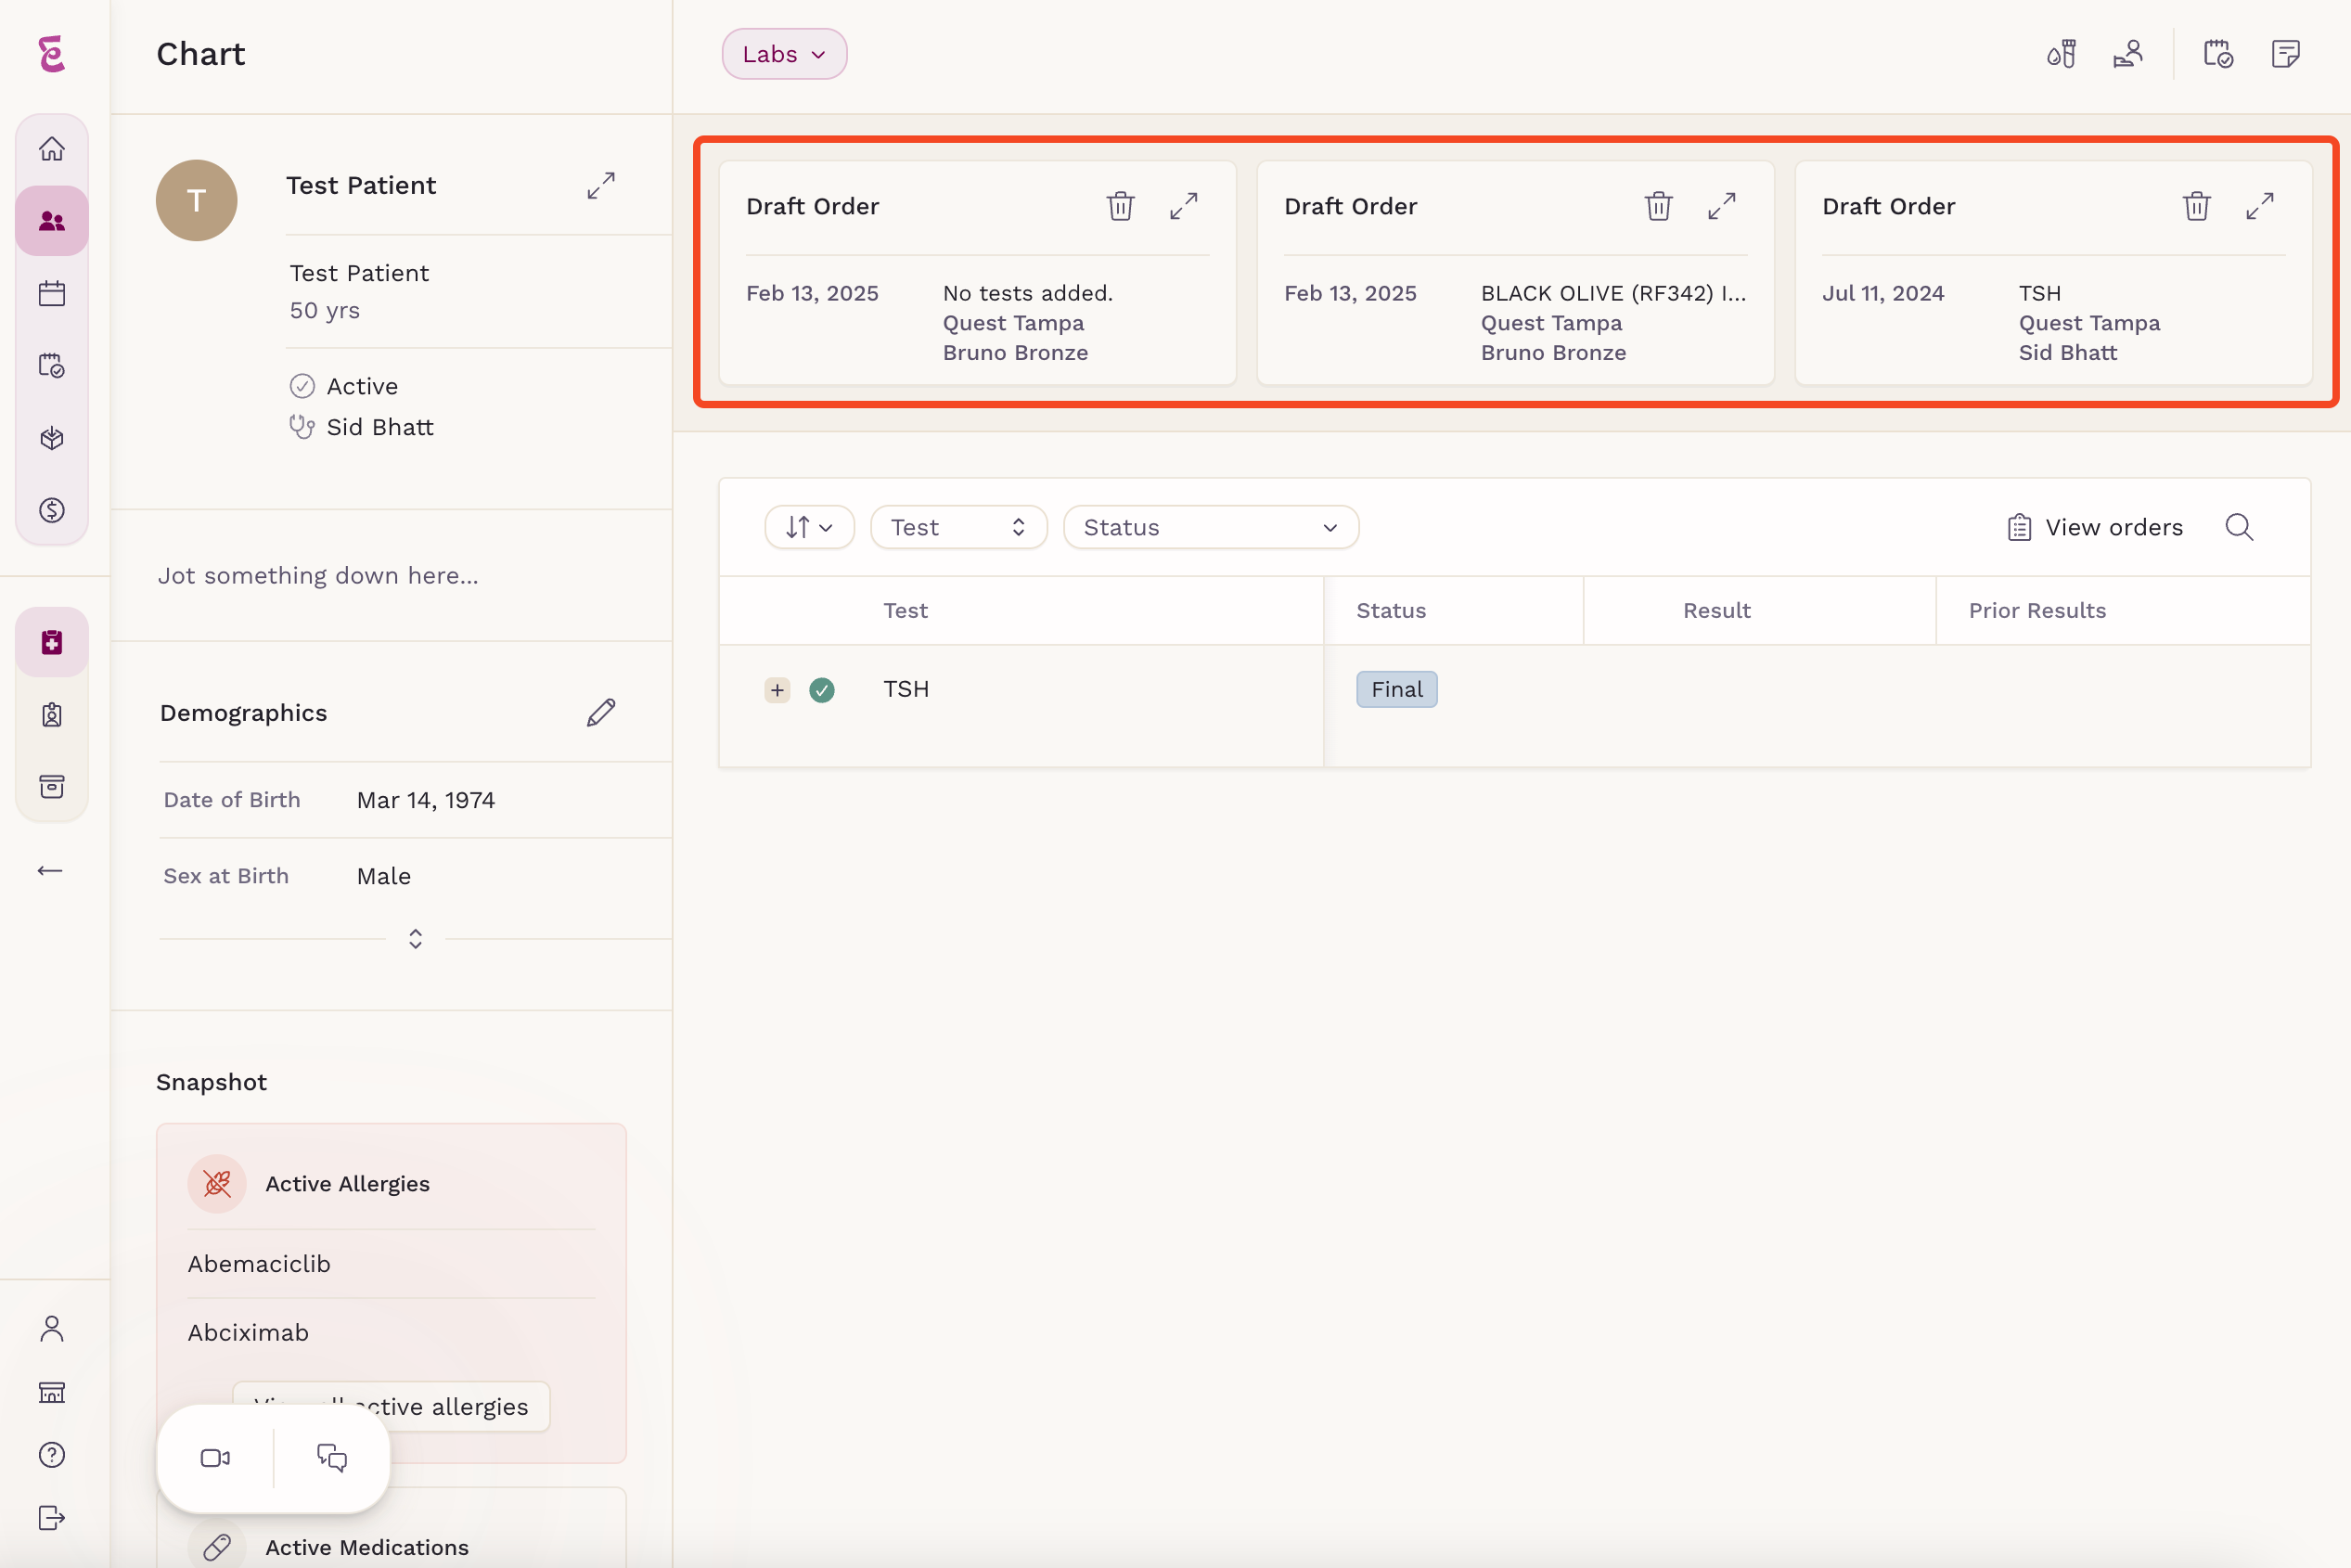Click the 'No tests added.' text
2351x1568 pixels.
pyautogui.click(x=1028, y=293)
